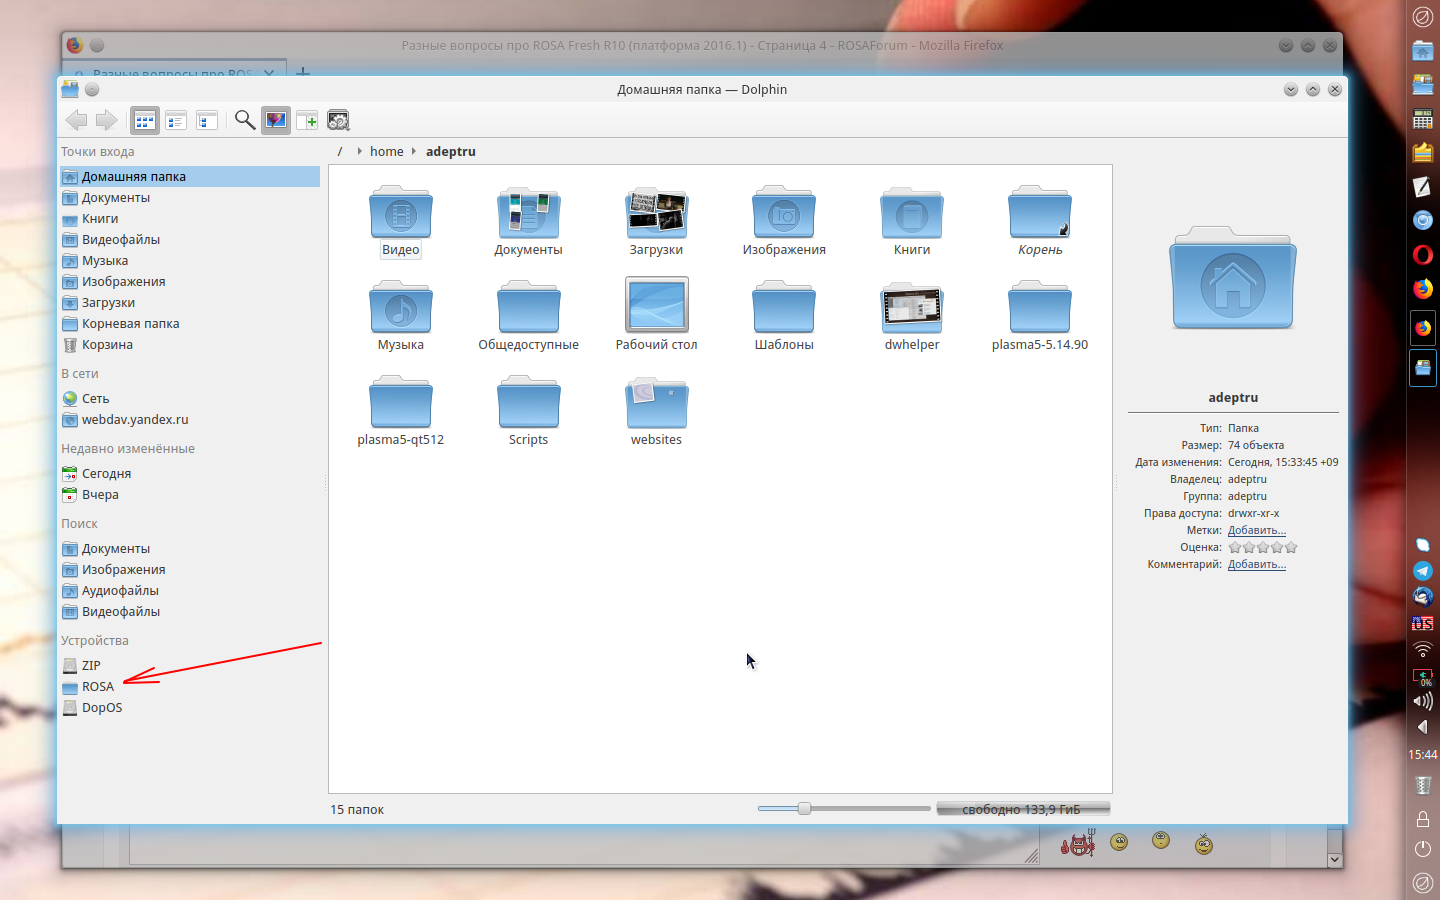Click the Split view icon
The width and height of the screenshot is (1440, 900).
point(307,121)
